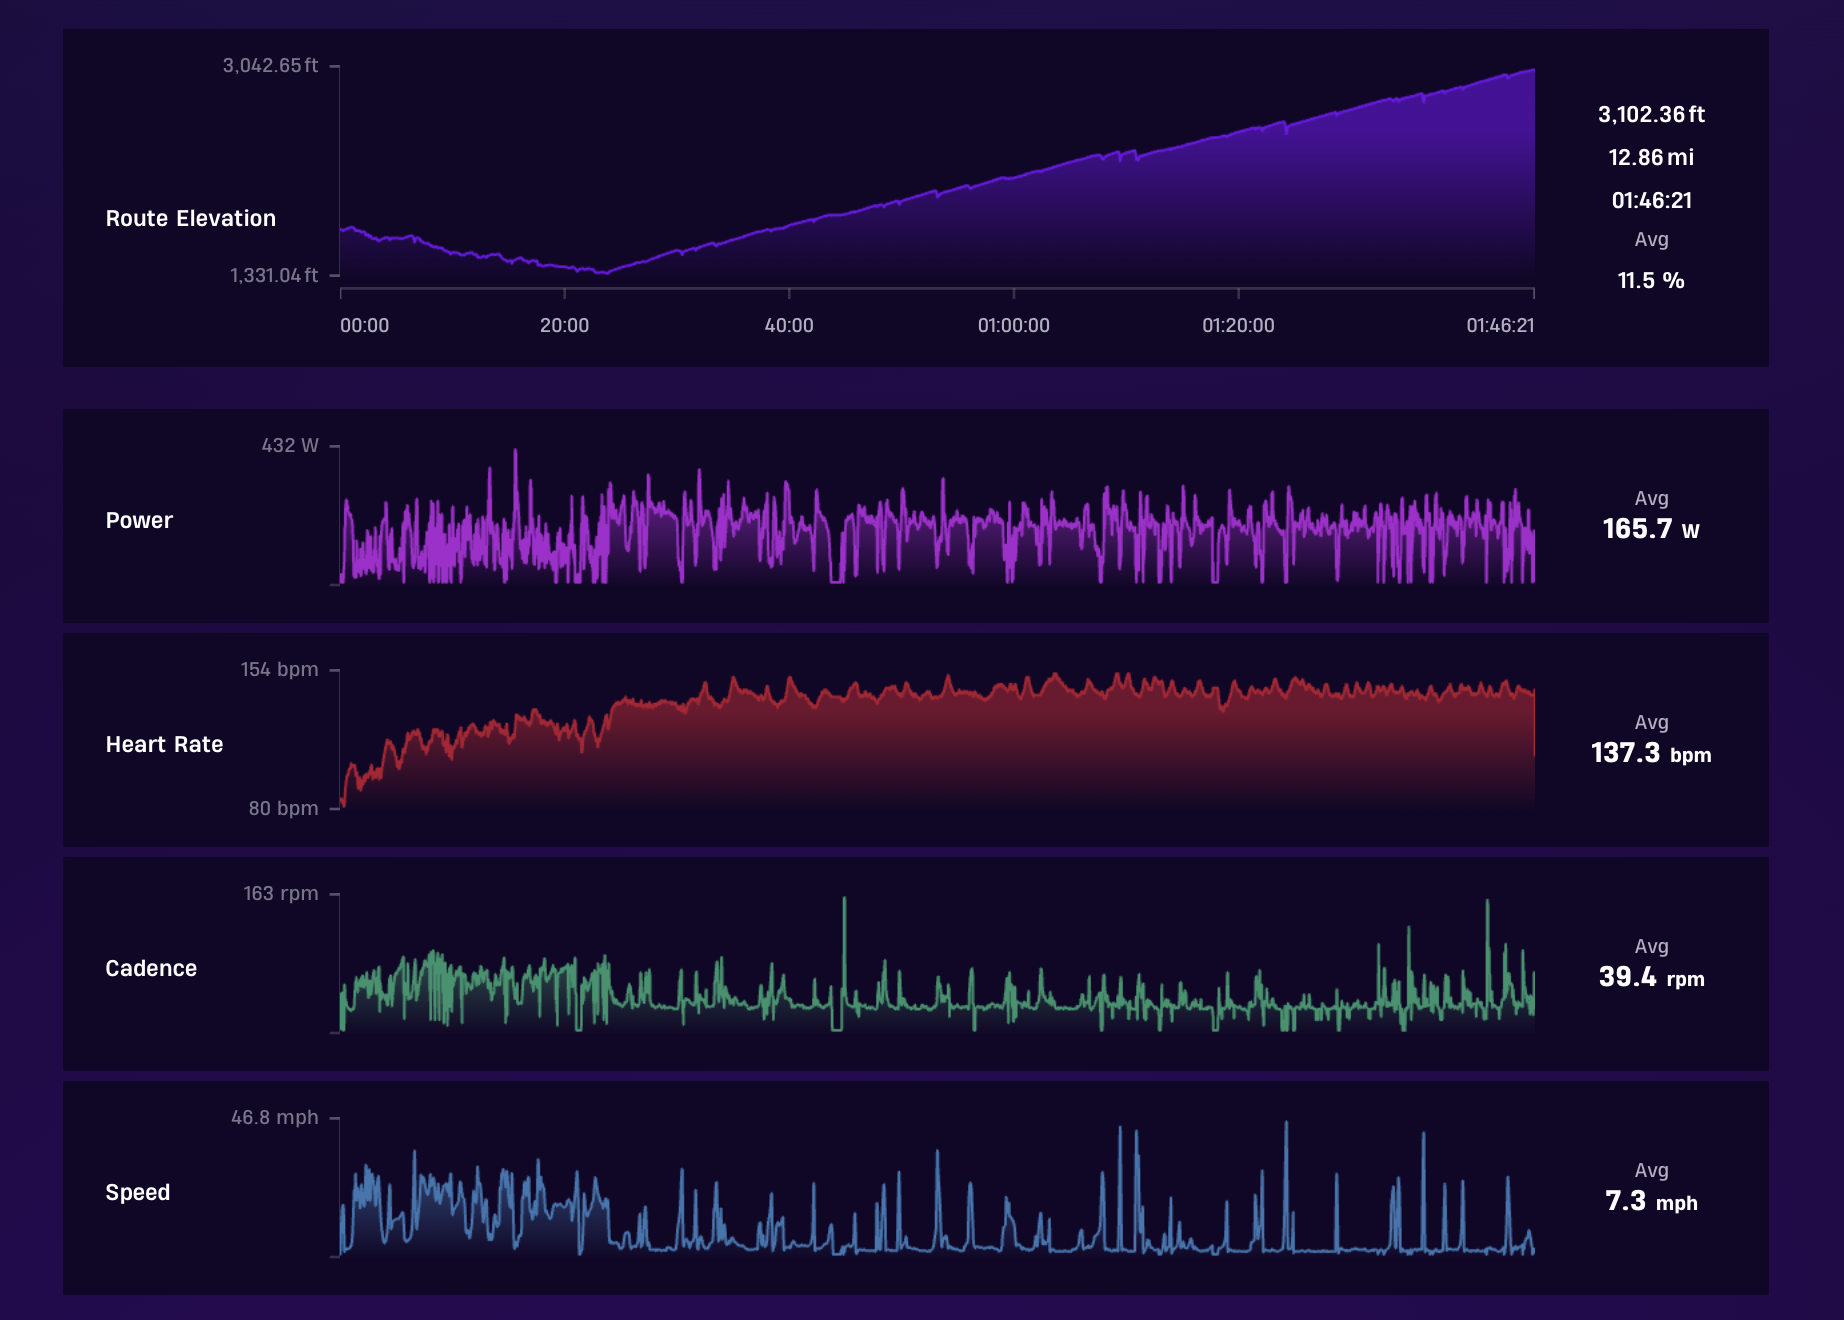This screenshot has width=1844, height=1320.
Task: Click the 432 W power axis label
Action: pyautogui.click(x=290, y=445)
